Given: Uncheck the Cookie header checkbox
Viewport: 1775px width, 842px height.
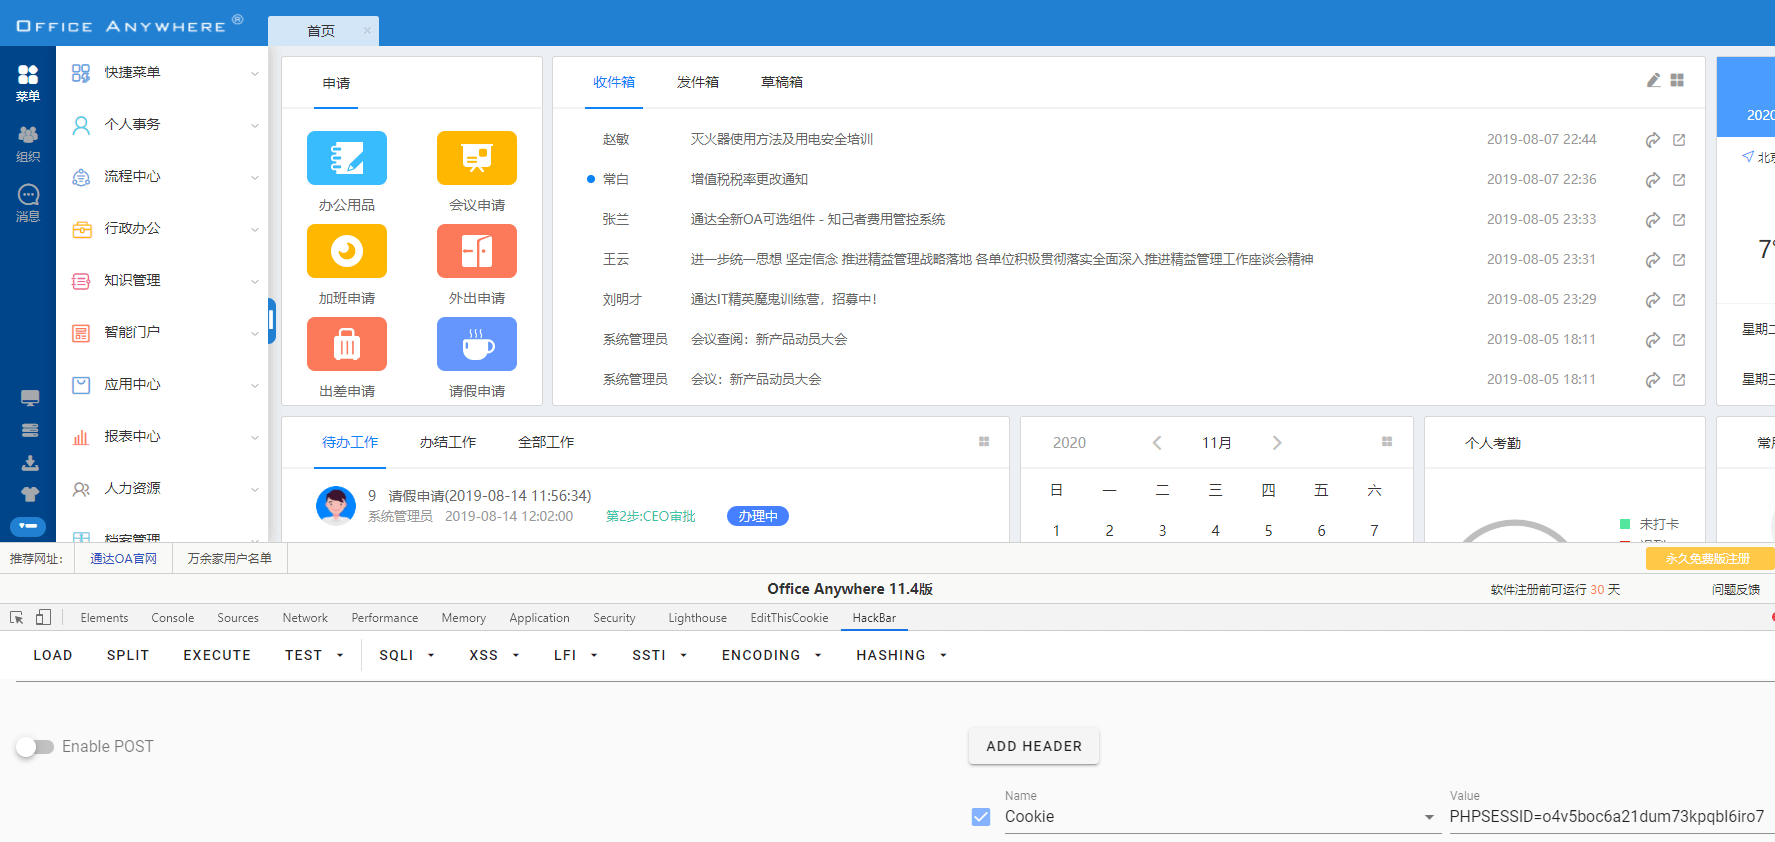Looking at the screenshot, I should [981, 817].
